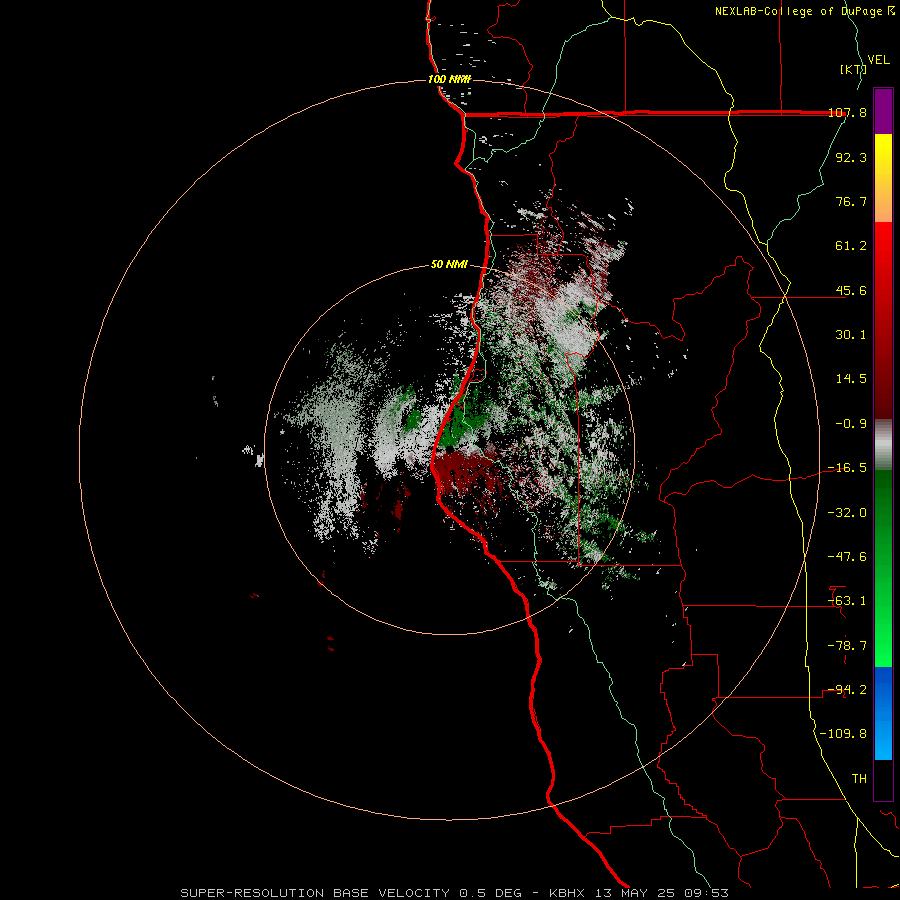Viewport: 900px width, 900px height.
Task: Click the 100 NMI range ring label
Action: click(x=449, y=79)
